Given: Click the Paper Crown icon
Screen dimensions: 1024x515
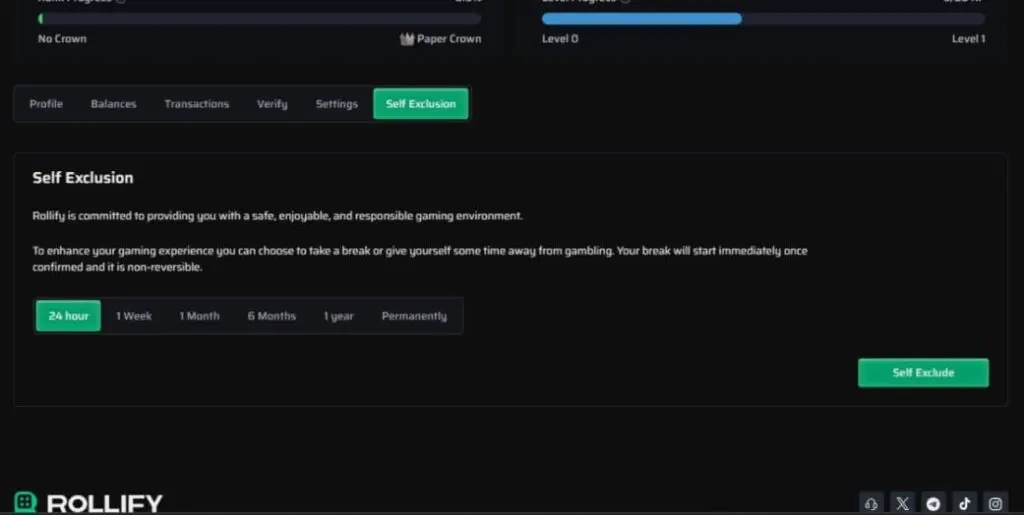Looking at the screenshot, I should pyautogui.click(x=407, y=39).
